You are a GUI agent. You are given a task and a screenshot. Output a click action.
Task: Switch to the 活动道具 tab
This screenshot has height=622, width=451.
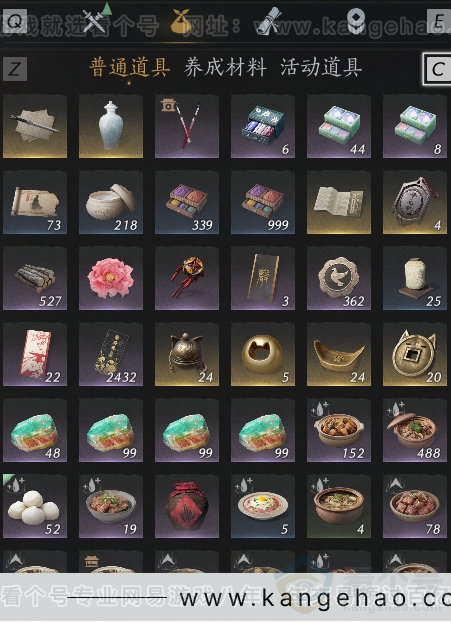coord(321,67)
